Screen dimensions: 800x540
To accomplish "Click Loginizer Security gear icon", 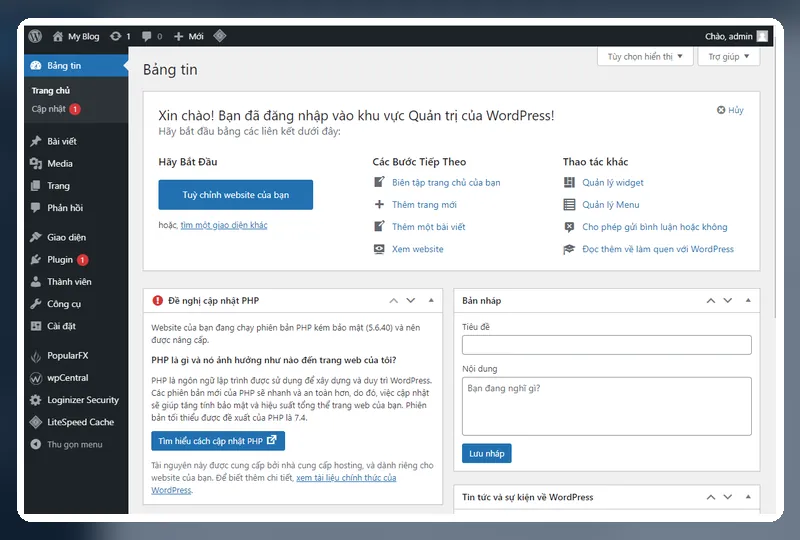I will (36, 400).
